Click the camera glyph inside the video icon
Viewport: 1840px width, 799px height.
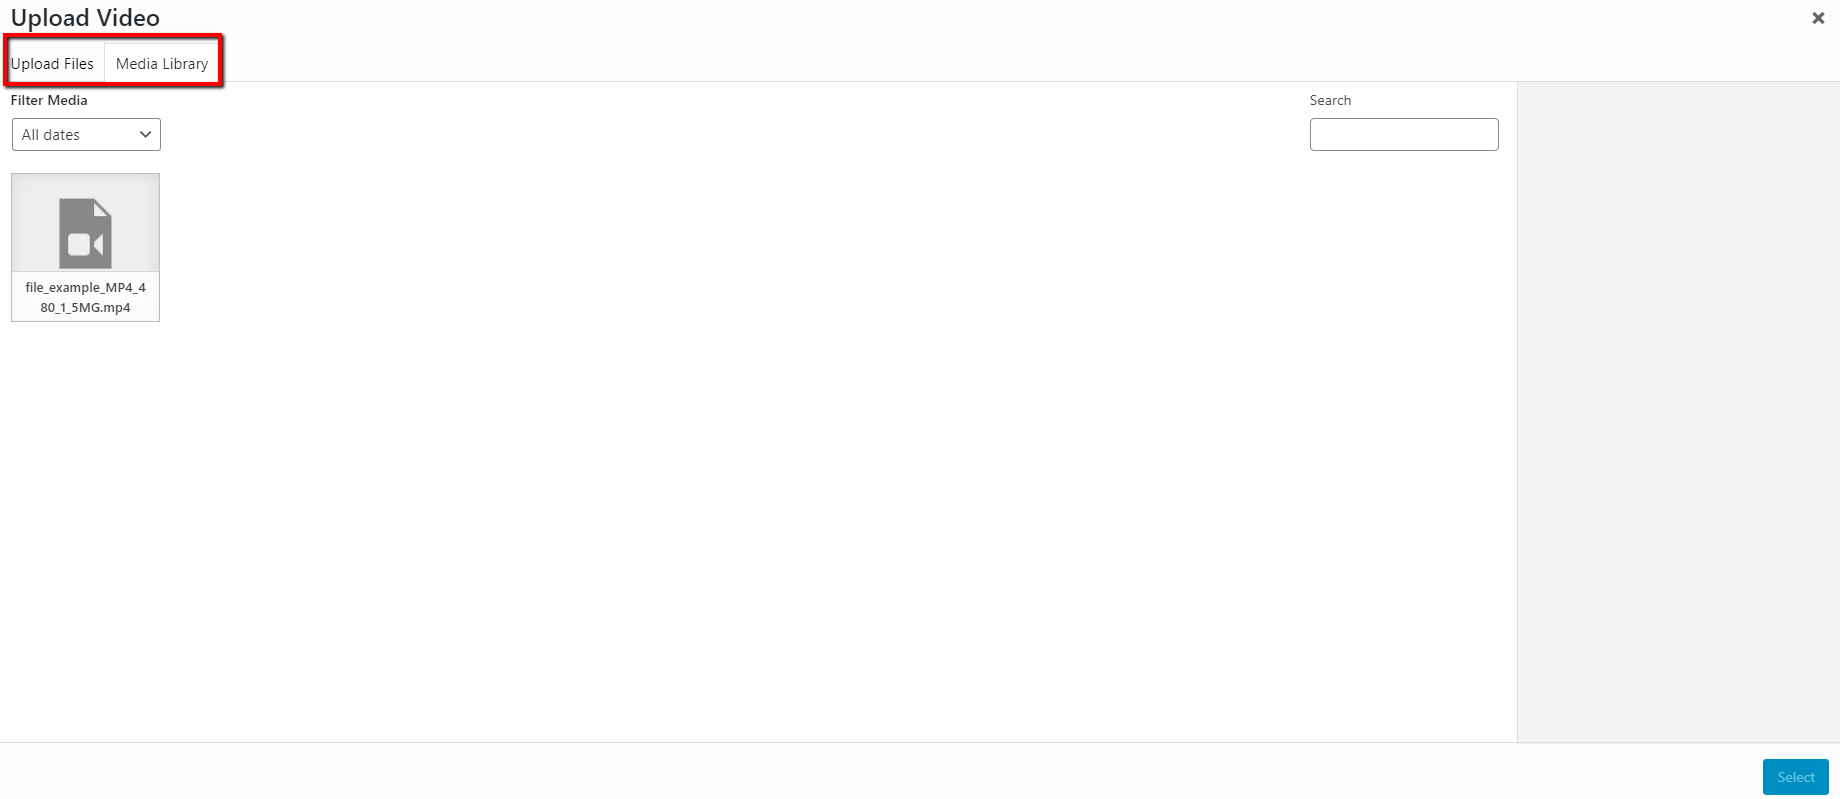pos(85,245)
